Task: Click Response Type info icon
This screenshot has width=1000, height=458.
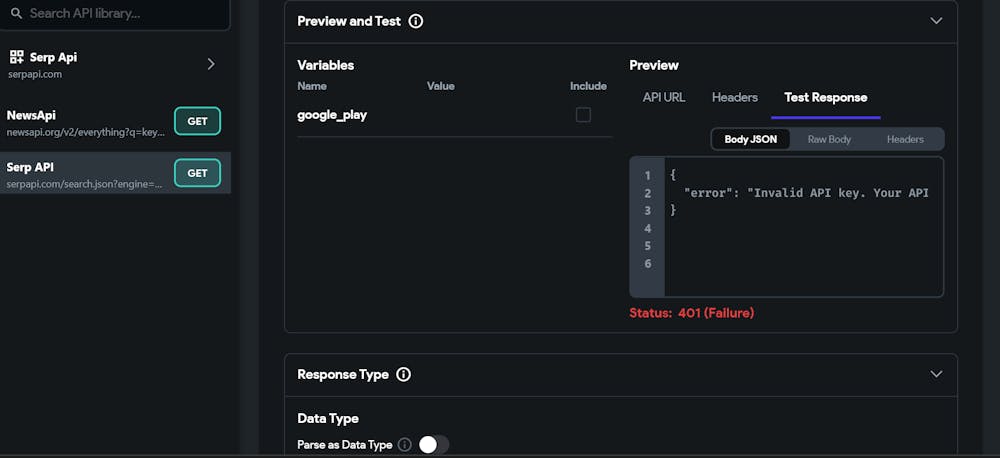Action: (404, 374)
